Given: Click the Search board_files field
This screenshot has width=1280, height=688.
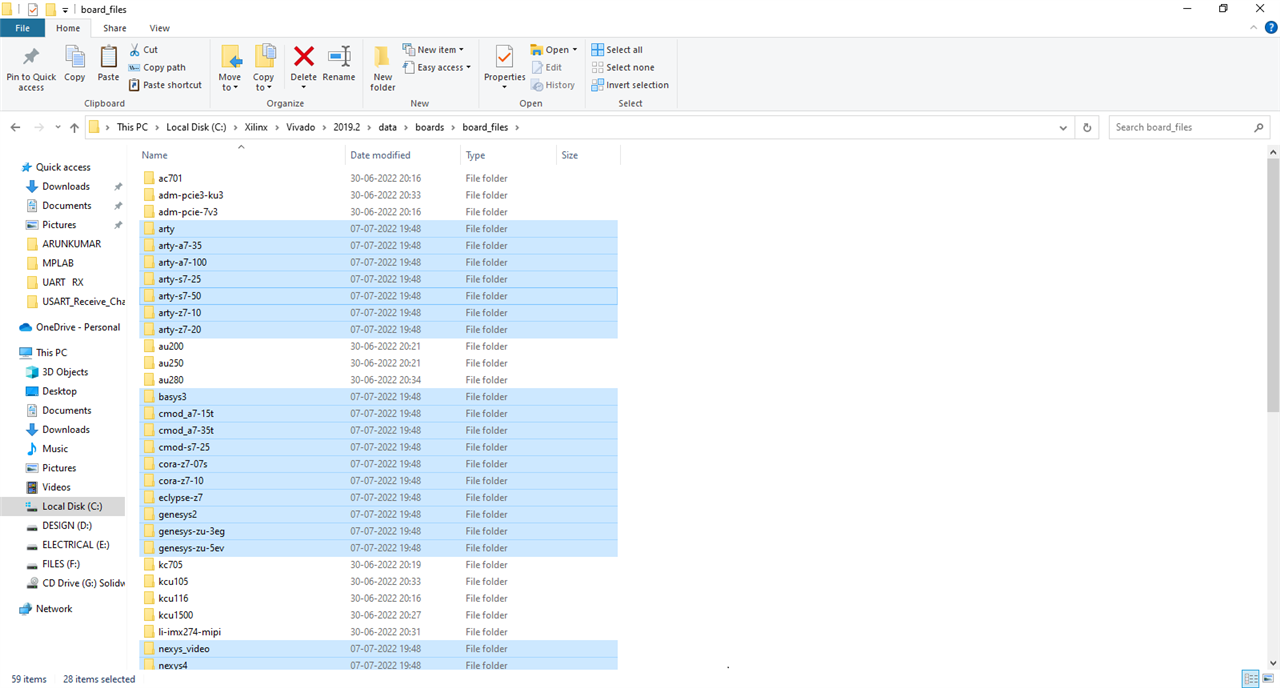Looking at the screenshot, I should [x=1189, y=127].
